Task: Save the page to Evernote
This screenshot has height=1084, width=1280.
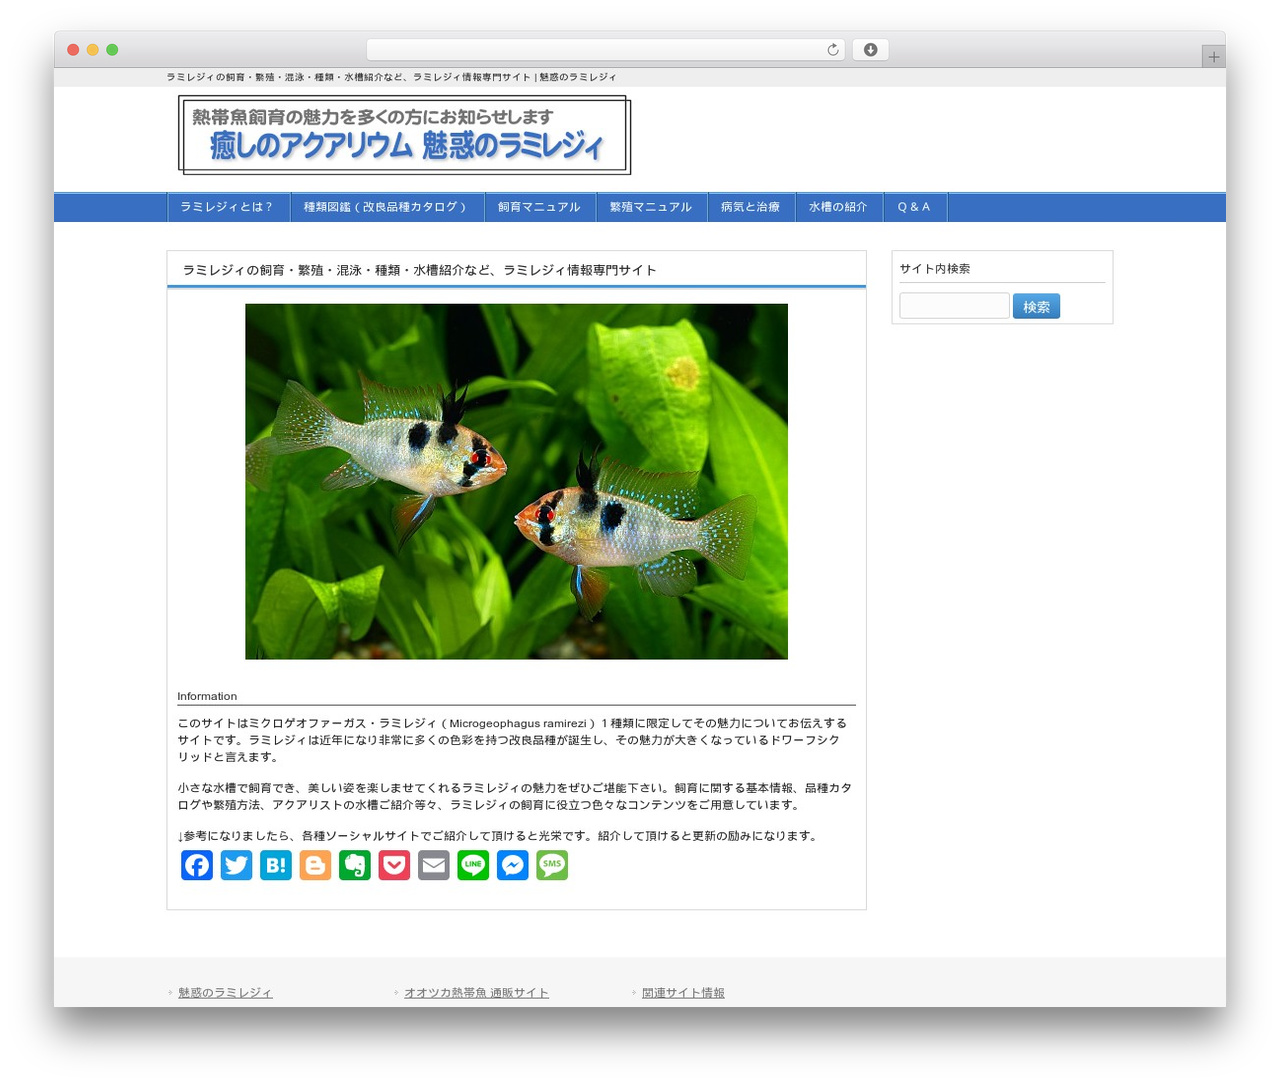Action: tap(355, 865)
